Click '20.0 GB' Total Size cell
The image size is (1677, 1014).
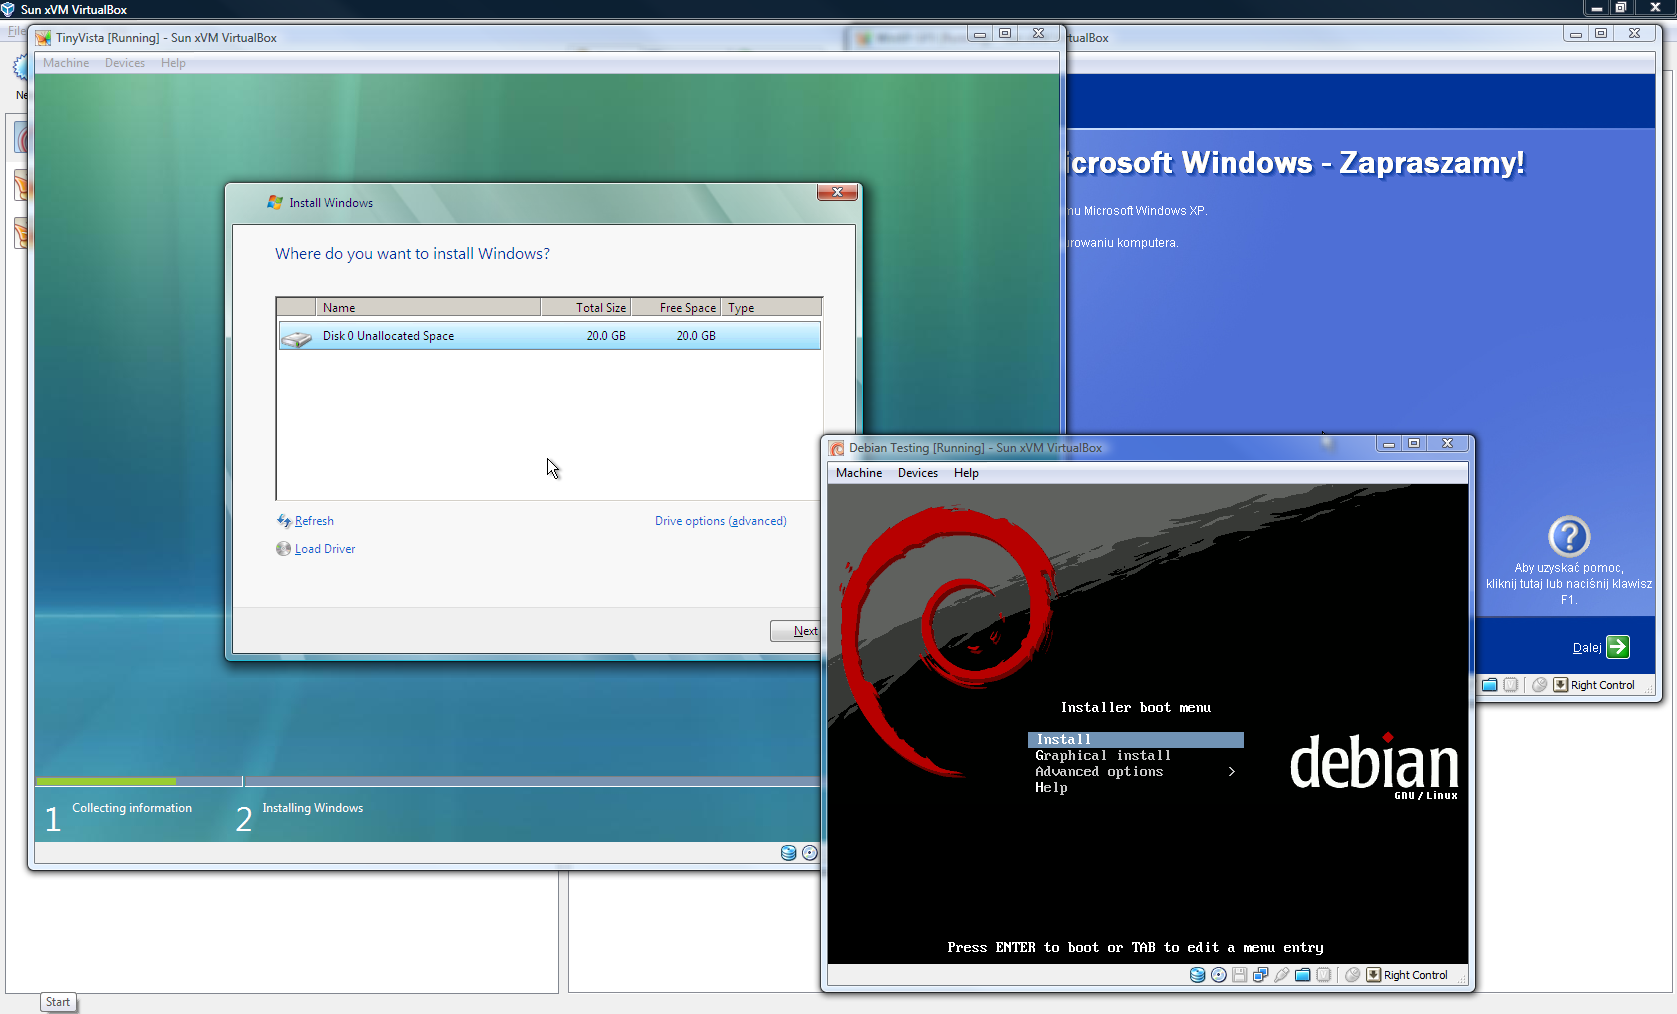click(x=606, y=336)
